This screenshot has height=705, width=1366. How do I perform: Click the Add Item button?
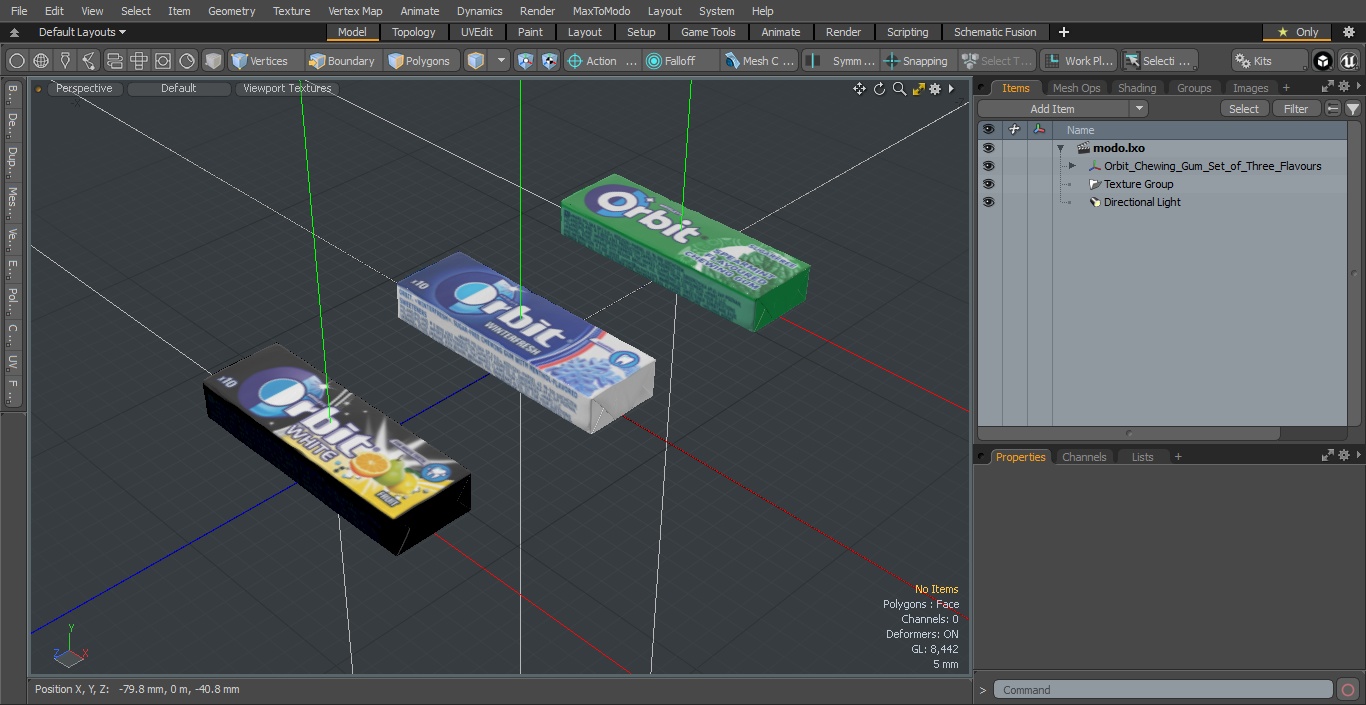click(x=1053, y=109)
